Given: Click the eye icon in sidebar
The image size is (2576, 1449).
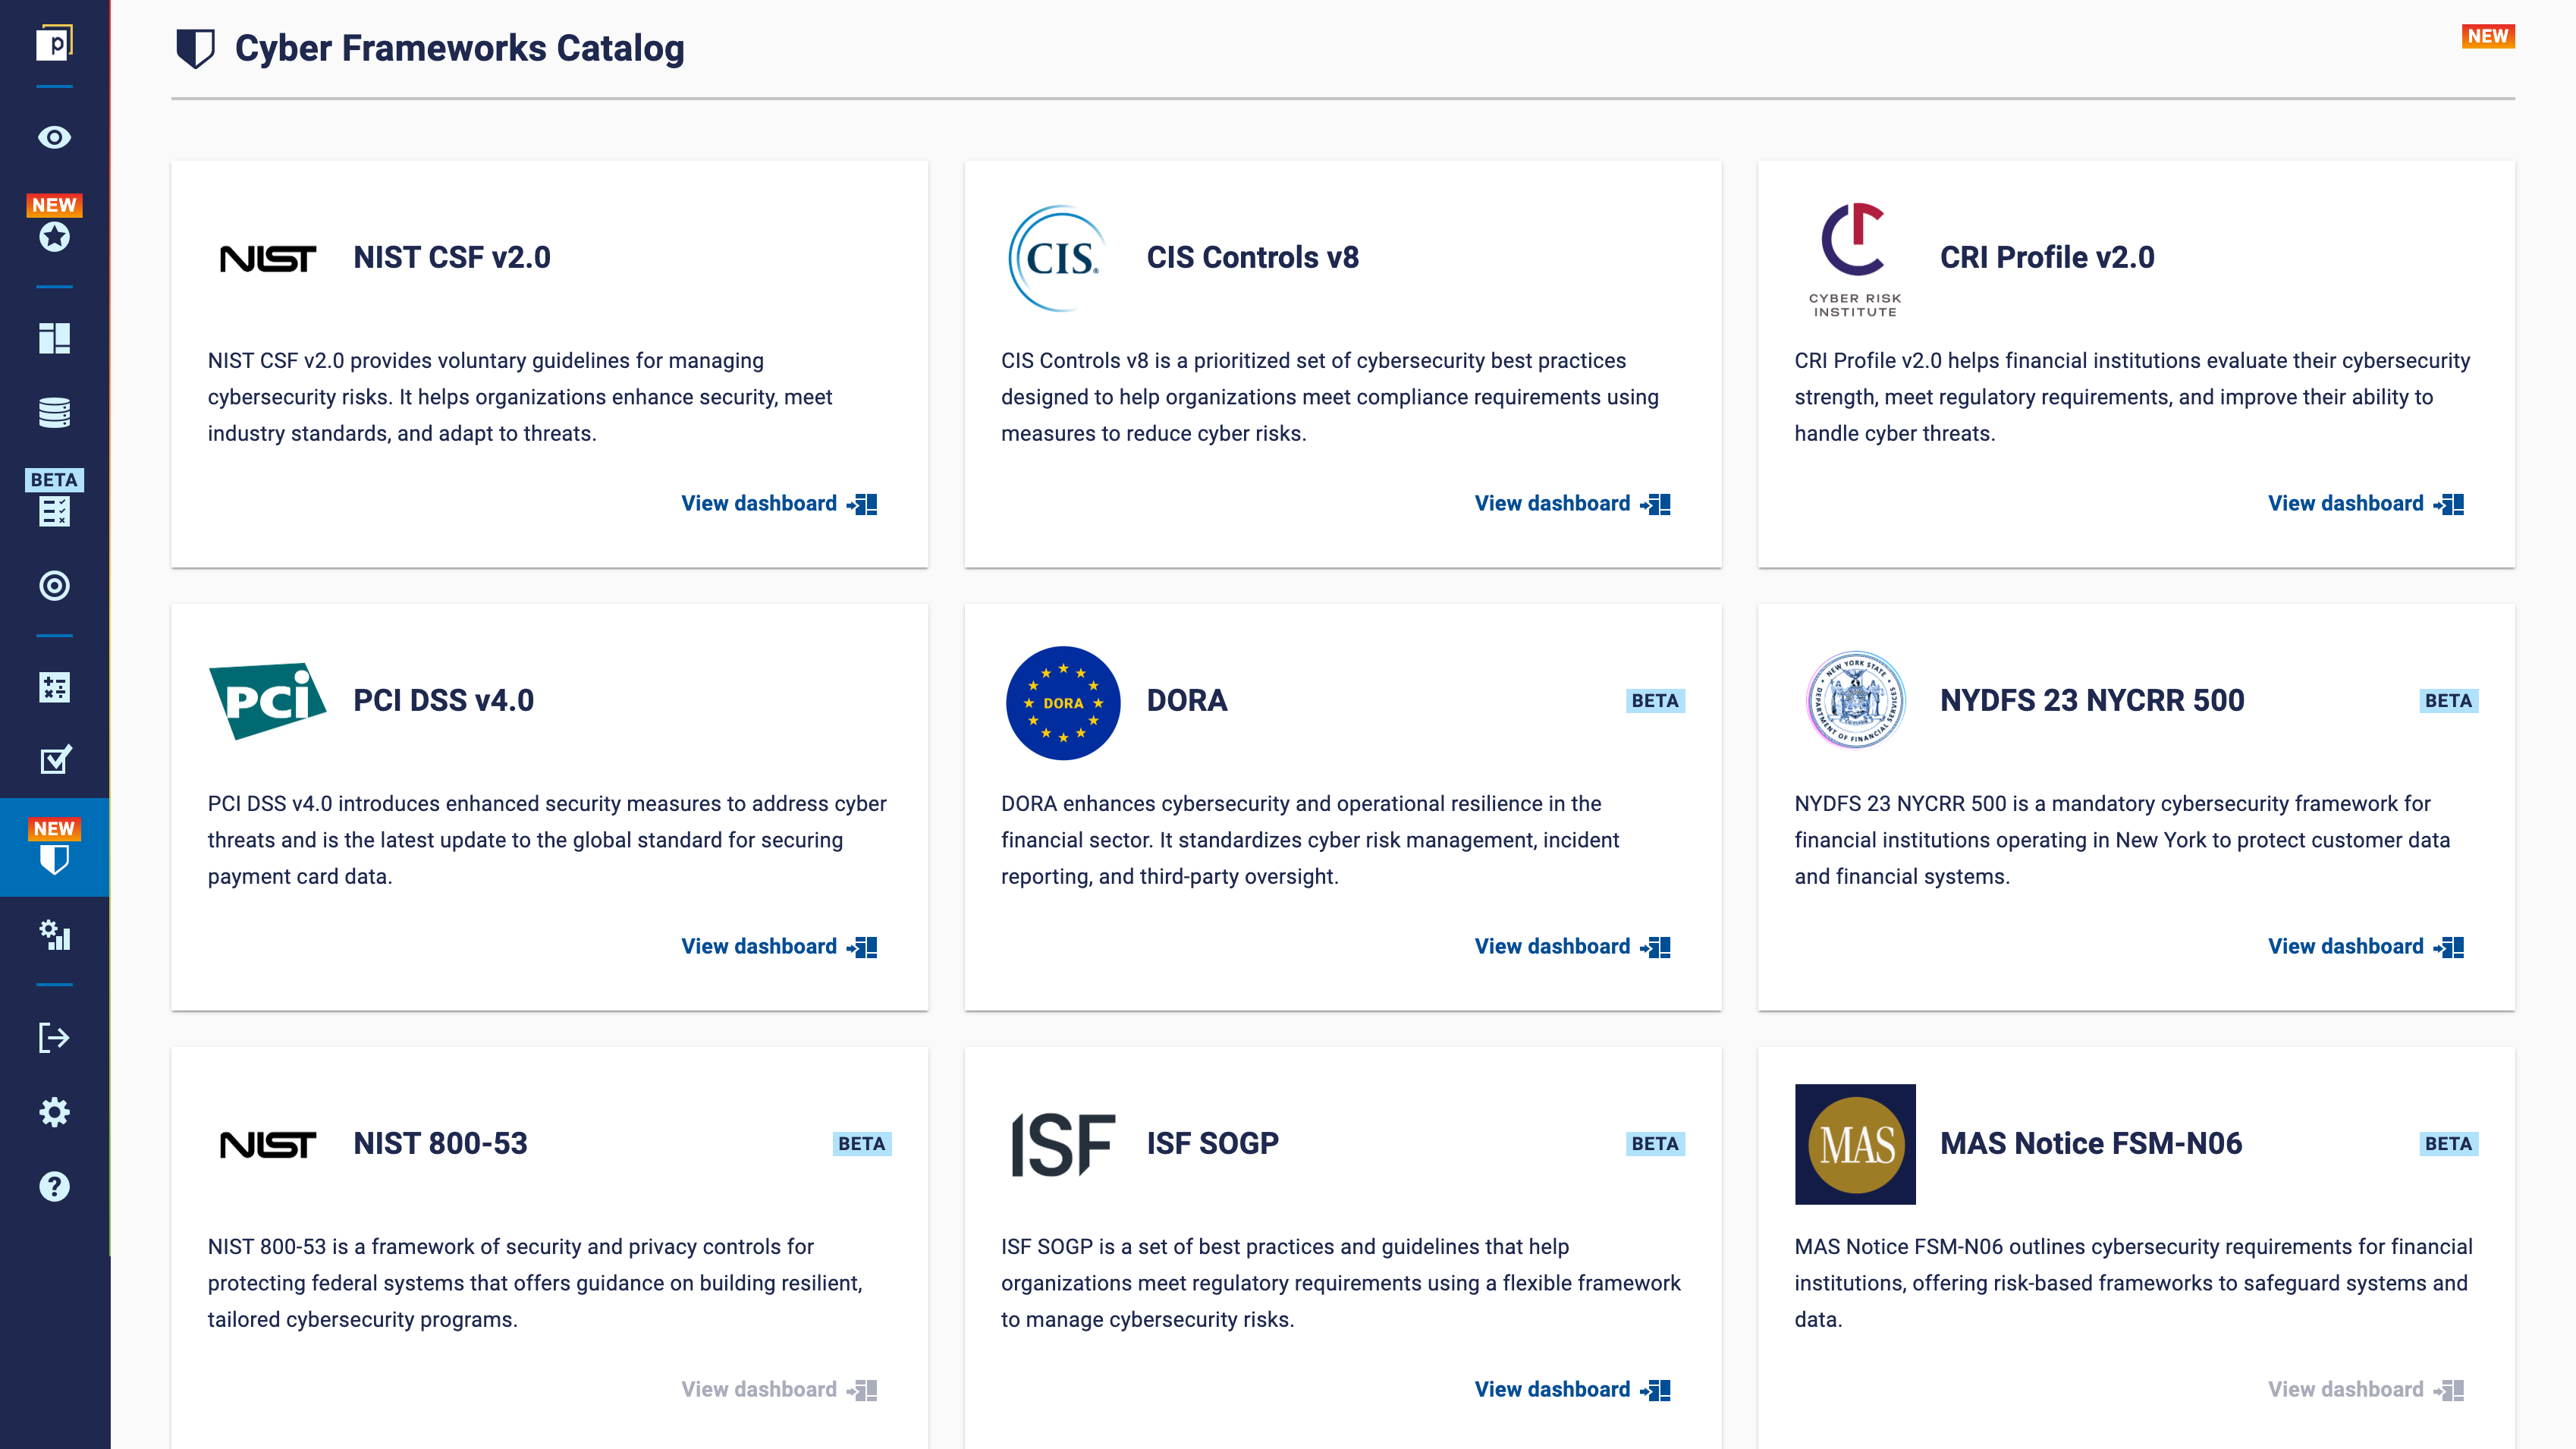Looking at the screenshot, I should pos(54,137).
